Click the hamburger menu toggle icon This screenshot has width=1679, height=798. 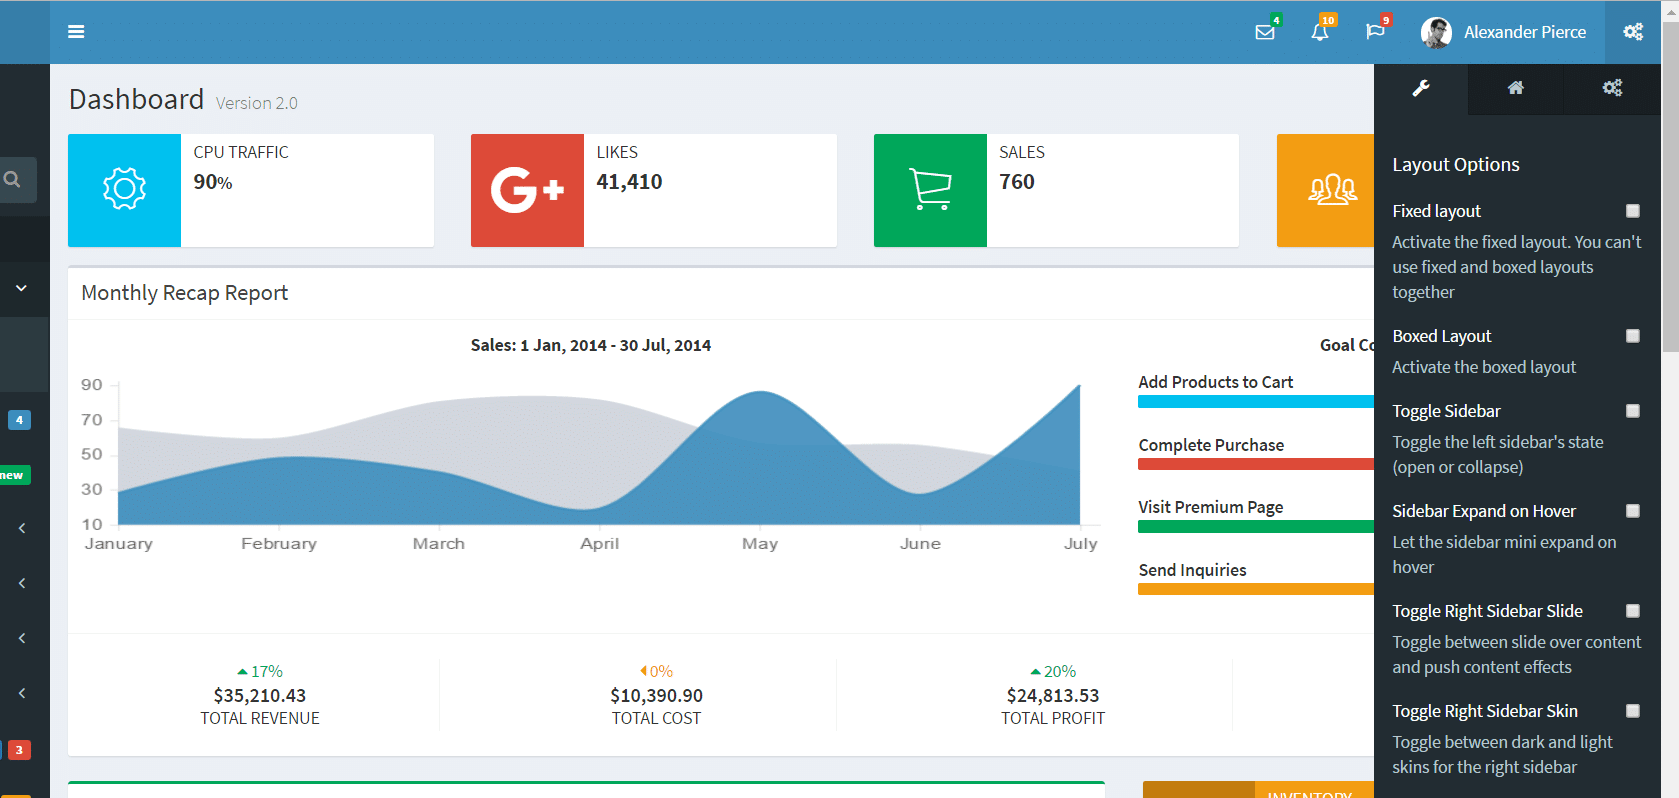coord(76,32)
